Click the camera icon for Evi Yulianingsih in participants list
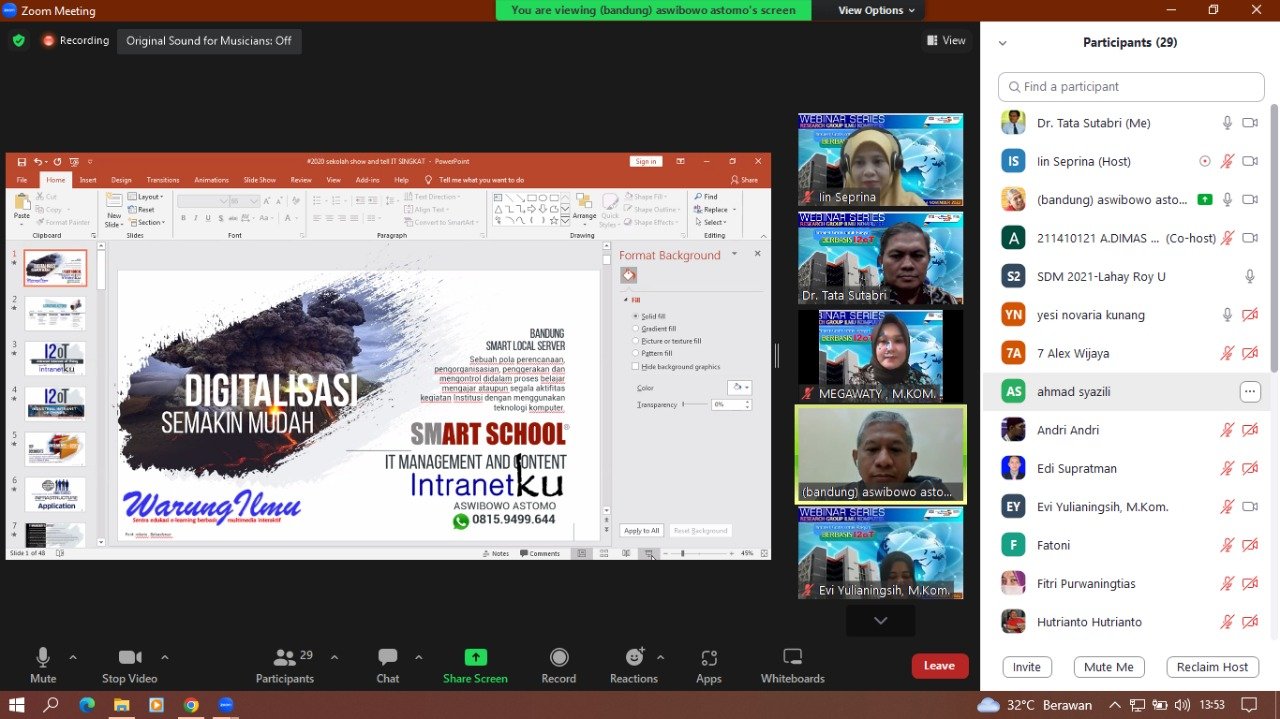1280x719 pixels. pyautogui.click(x=1250, y=507)
